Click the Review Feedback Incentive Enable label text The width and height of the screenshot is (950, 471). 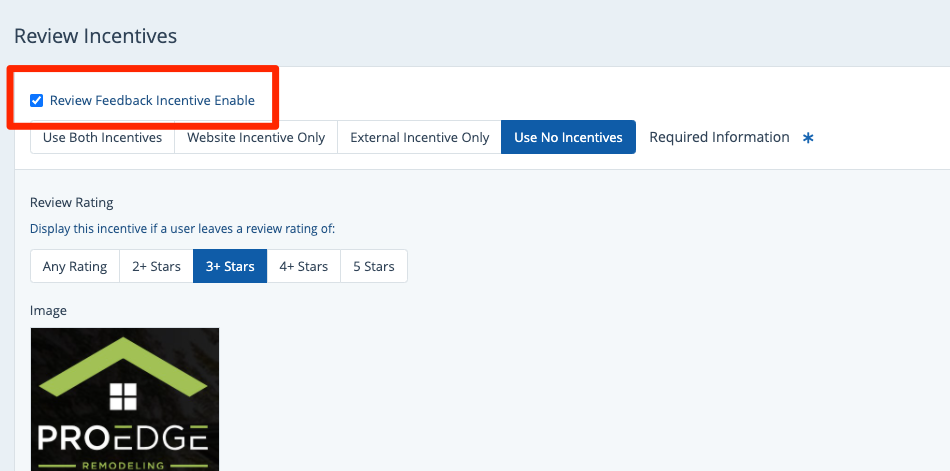pos(152,100)
